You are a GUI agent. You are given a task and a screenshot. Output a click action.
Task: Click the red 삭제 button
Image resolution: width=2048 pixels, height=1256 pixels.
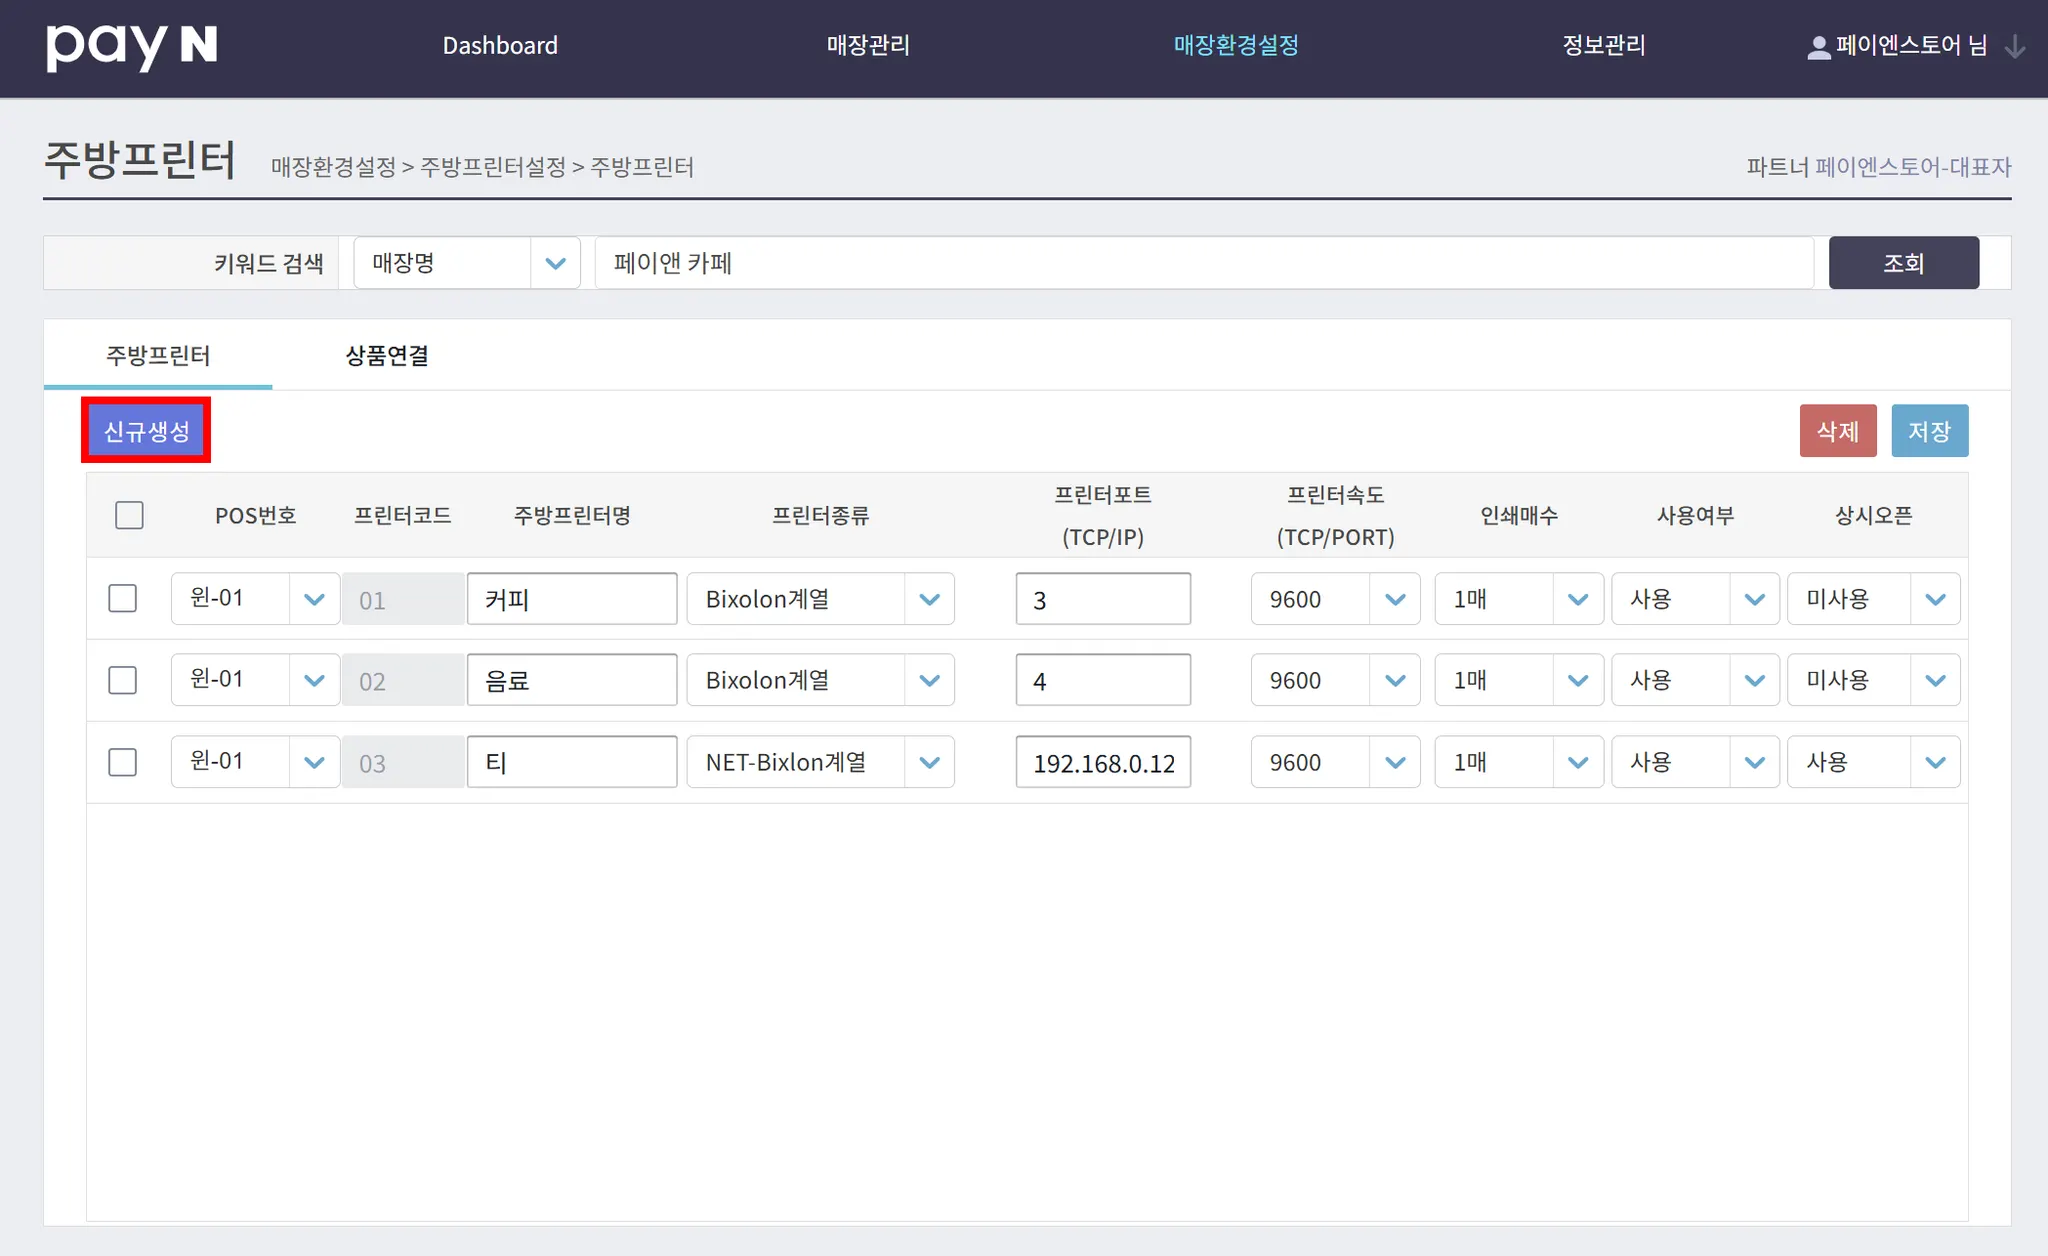[x=1837, y=431]
